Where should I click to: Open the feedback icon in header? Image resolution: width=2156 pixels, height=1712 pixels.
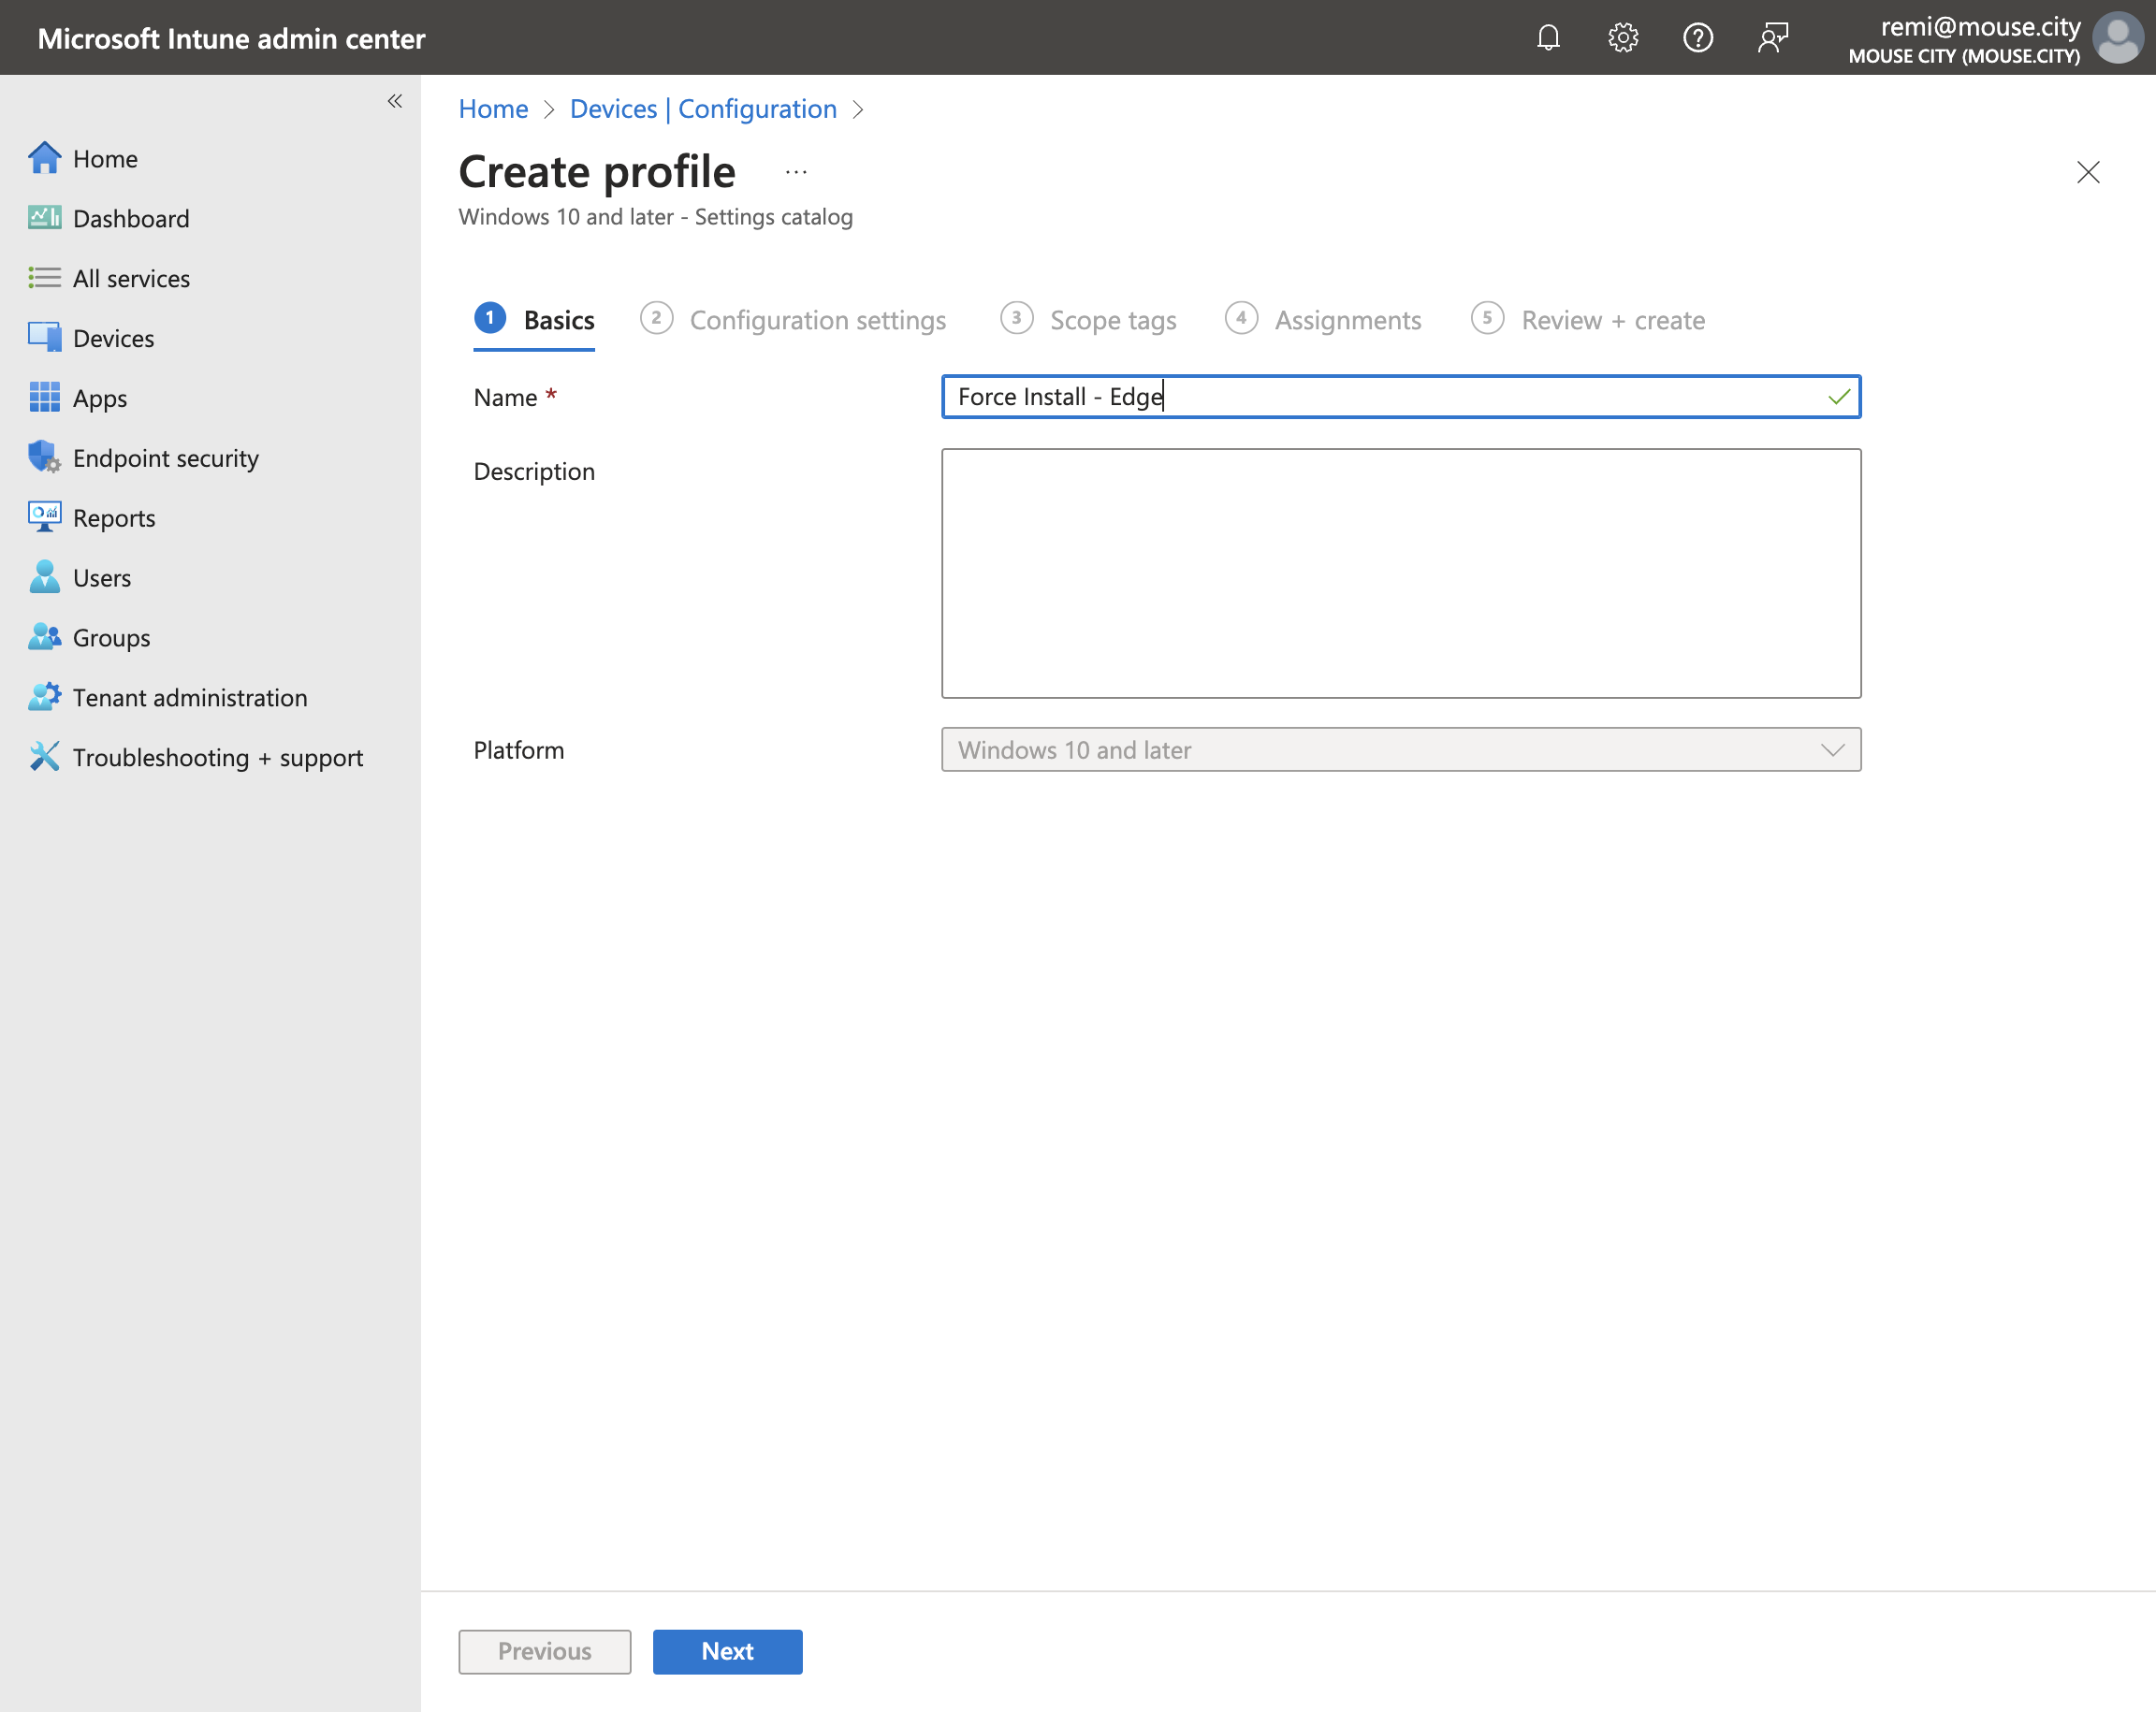click(1772, 38)
